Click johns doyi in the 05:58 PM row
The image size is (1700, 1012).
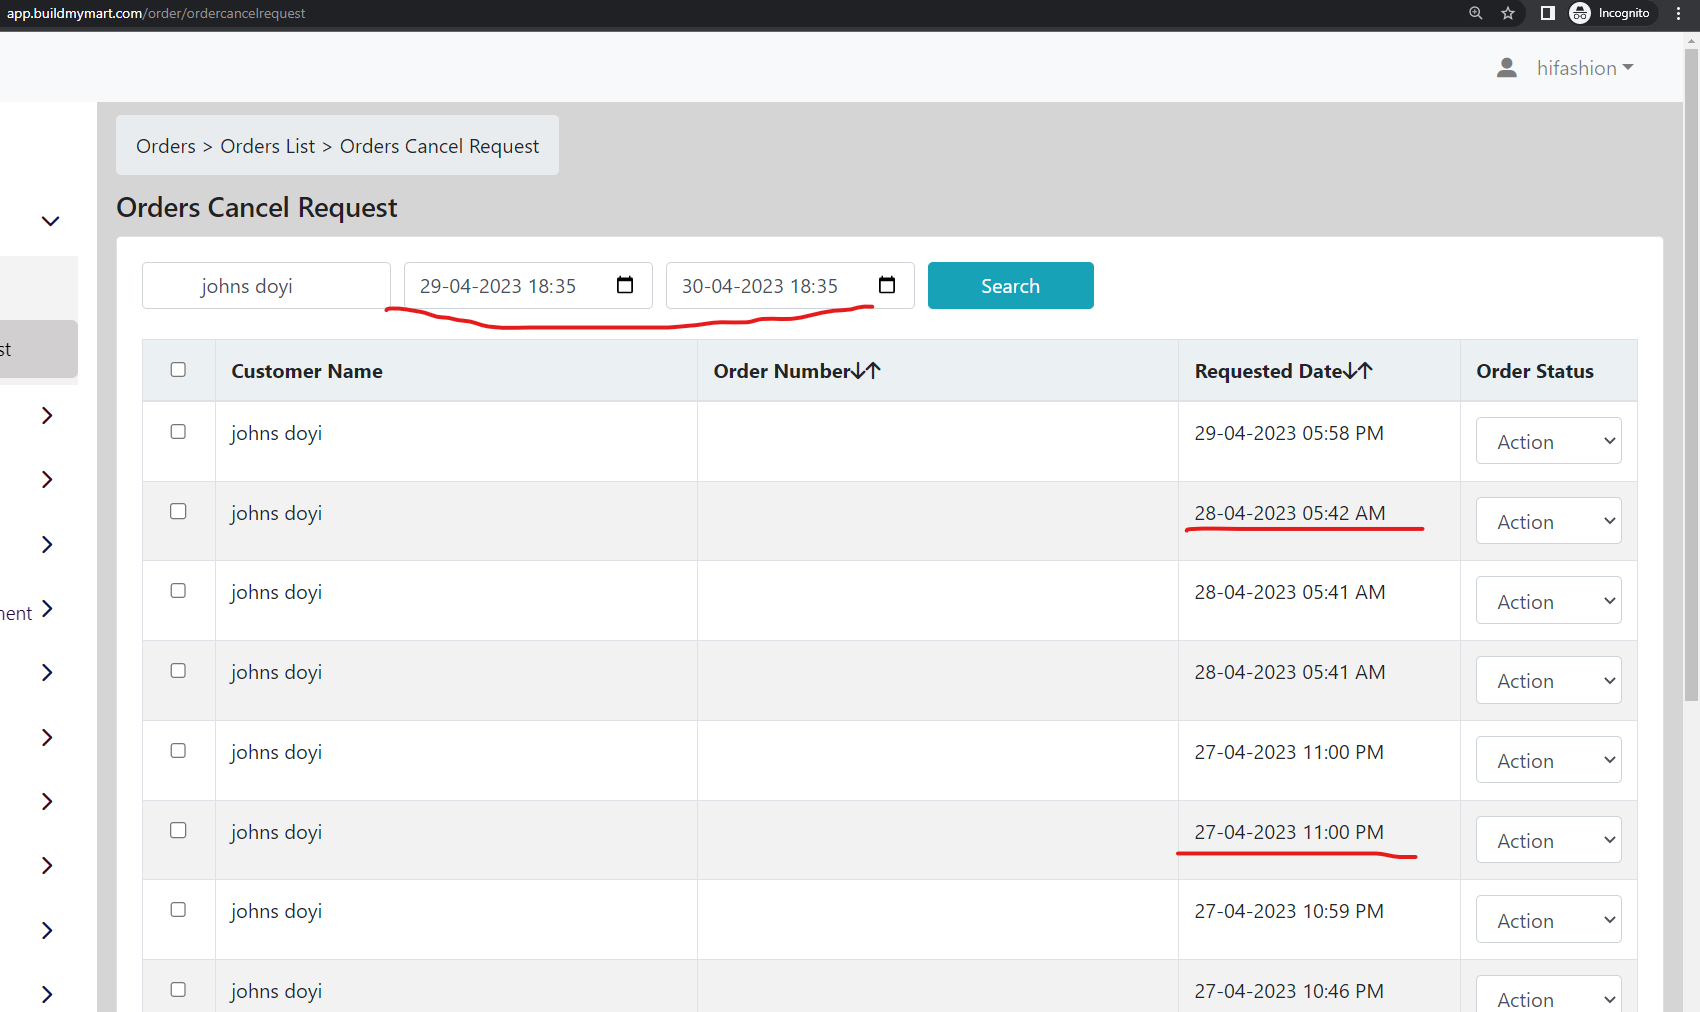click(276, 433)
